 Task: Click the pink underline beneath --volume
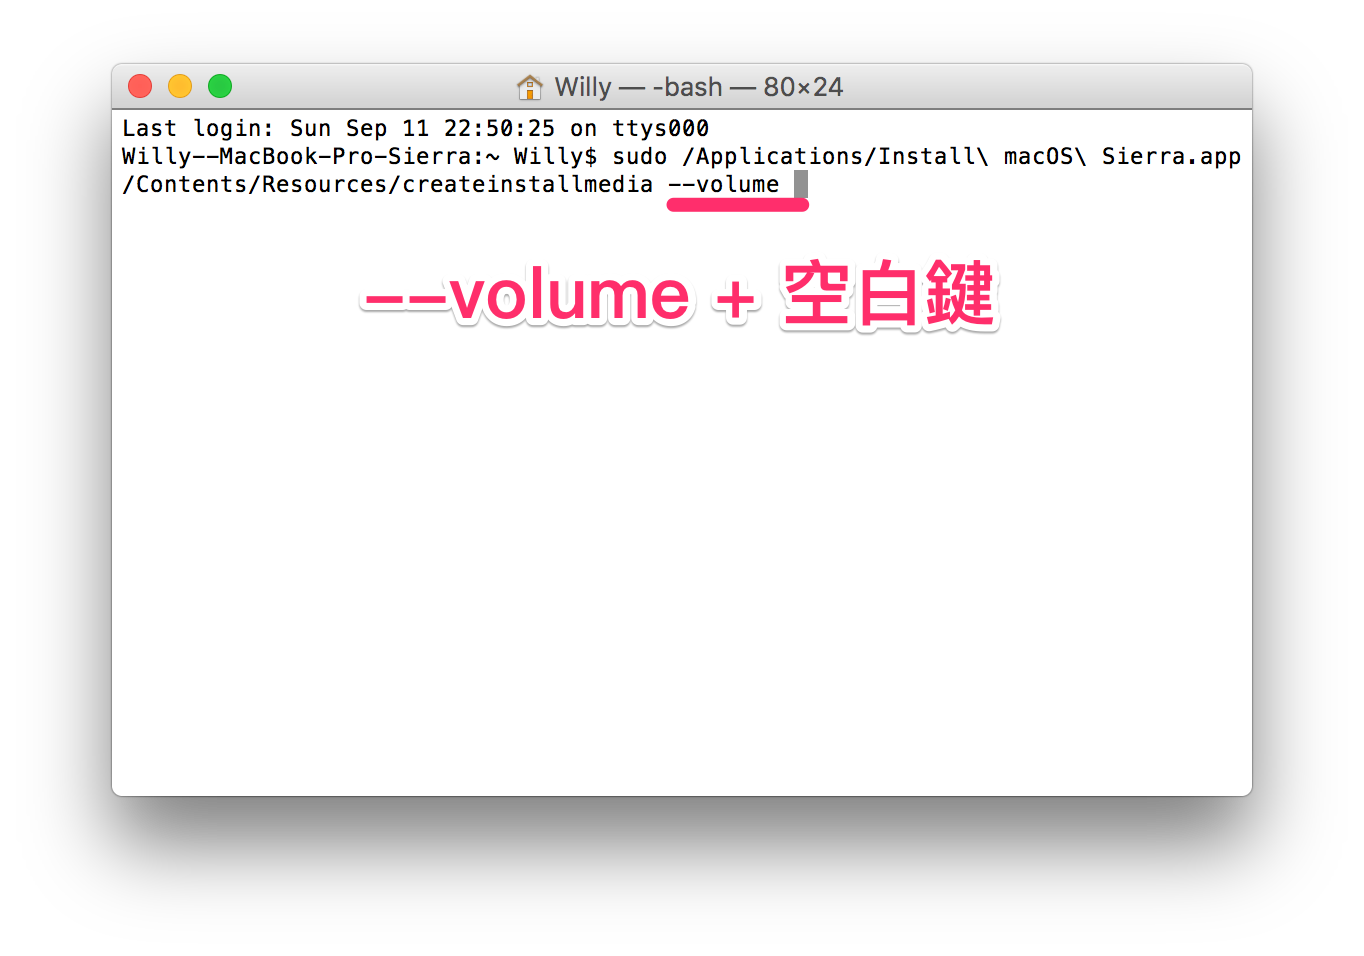tap(738, 205)
